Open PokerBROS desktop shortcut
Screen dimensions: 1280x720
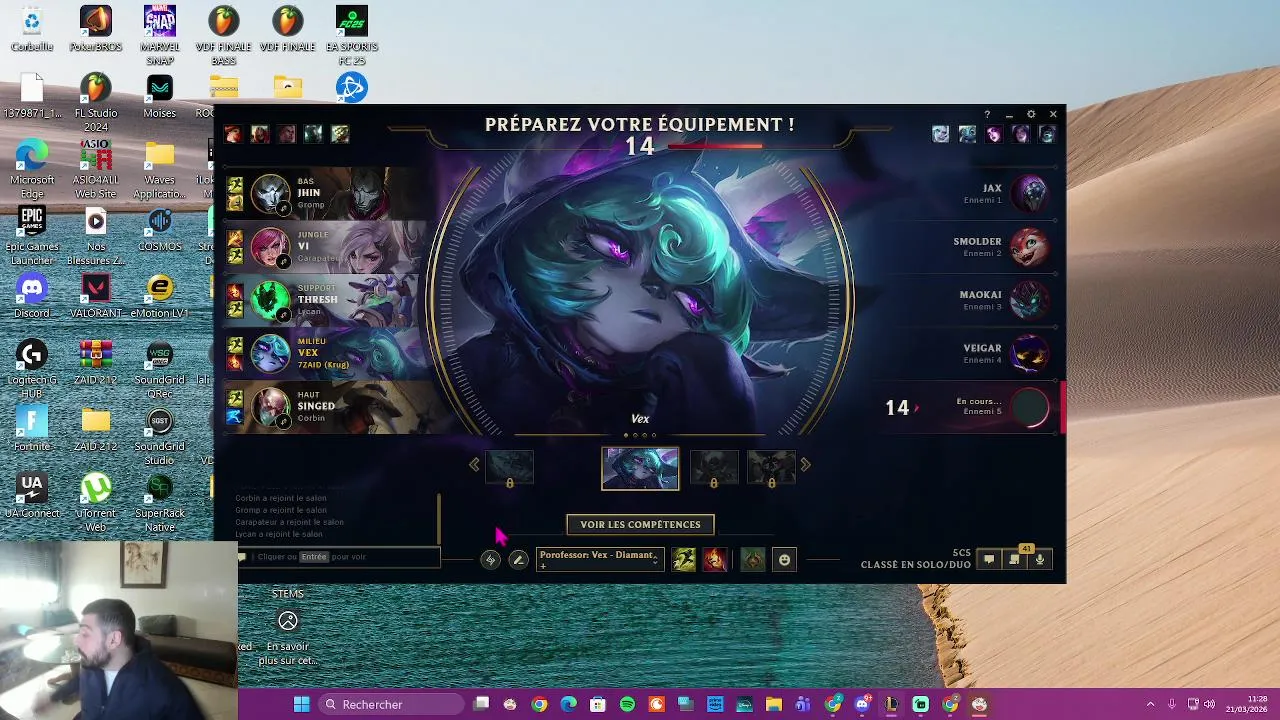pos(96,29)
